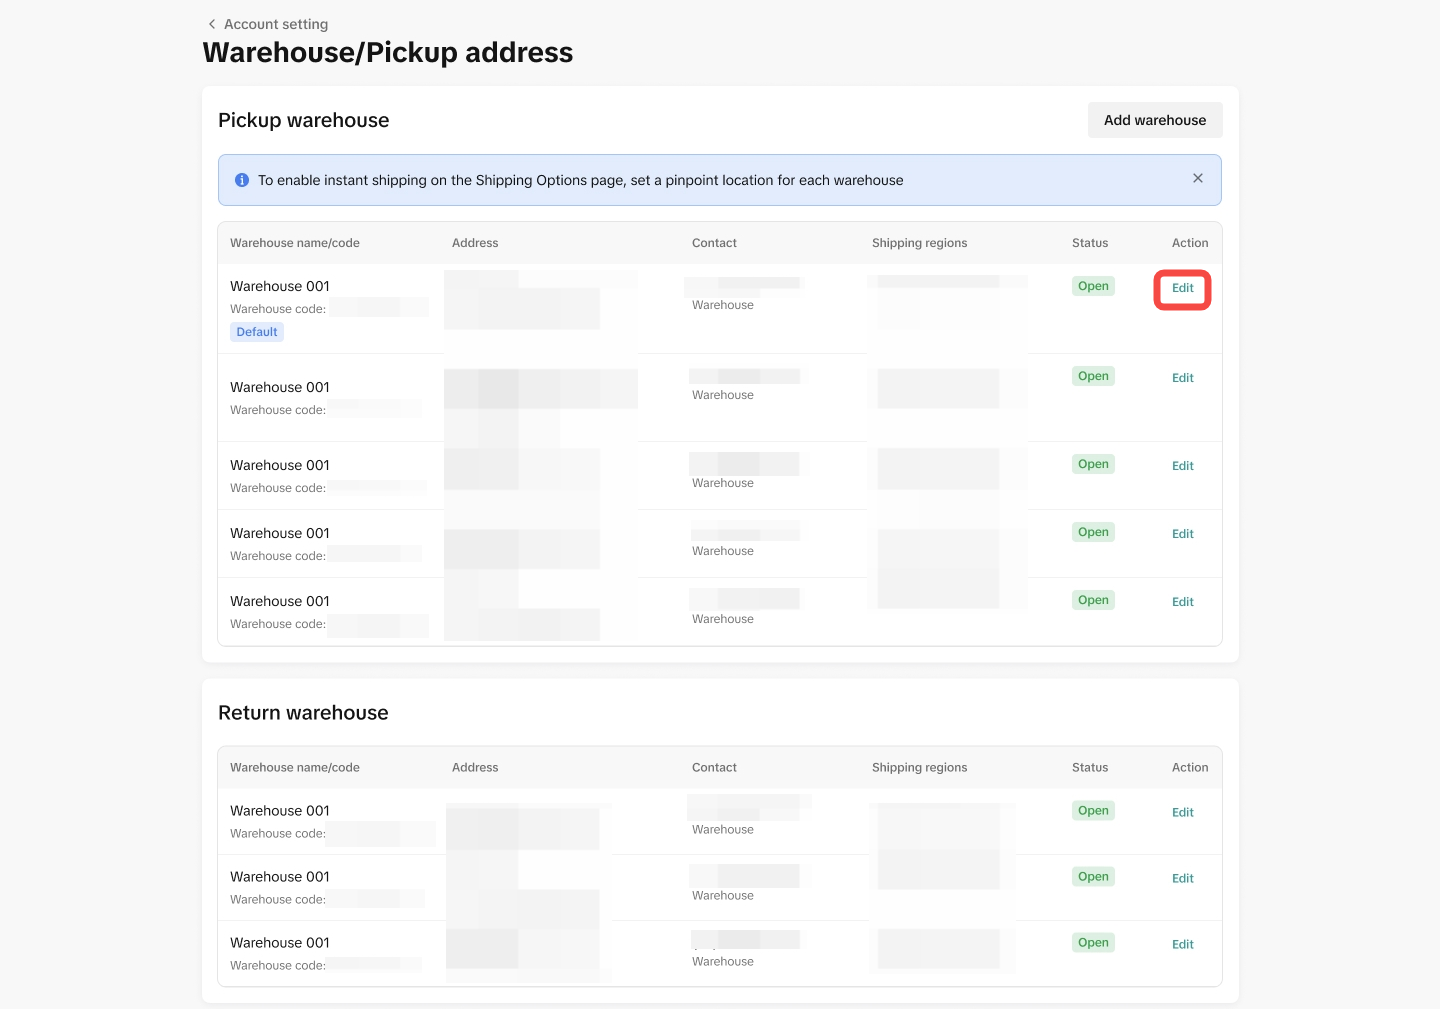
Task: Click the Open status of the last return warehouse
Action: [1093, 943]
